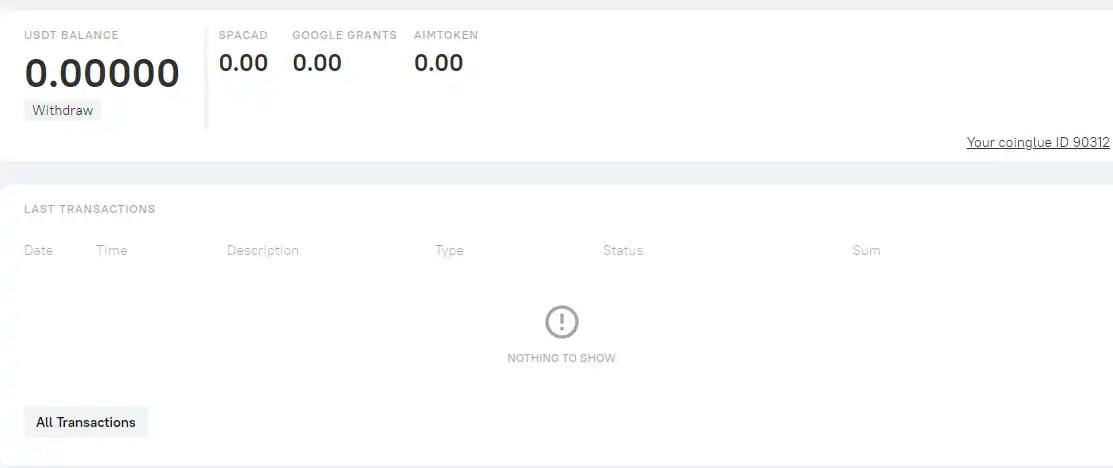Click the Type column header

pyautogui.click(x=449, y=251)
